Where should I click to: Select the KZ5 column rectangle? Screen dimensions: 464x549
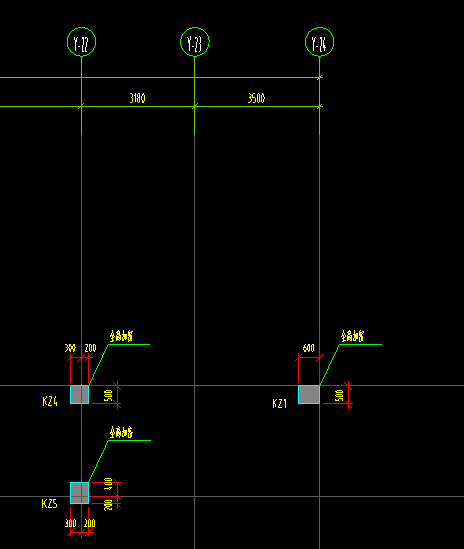(x=79, y=493)
